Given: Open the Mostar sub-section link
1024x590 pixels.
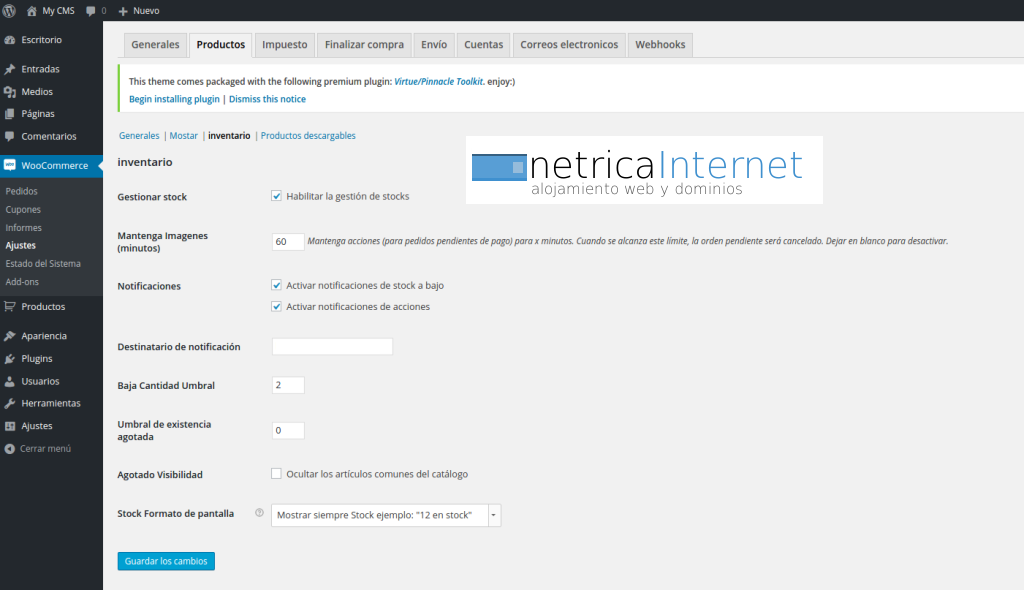Looking at the screenshot, I should pyautogui.click(x=184, y=136).
